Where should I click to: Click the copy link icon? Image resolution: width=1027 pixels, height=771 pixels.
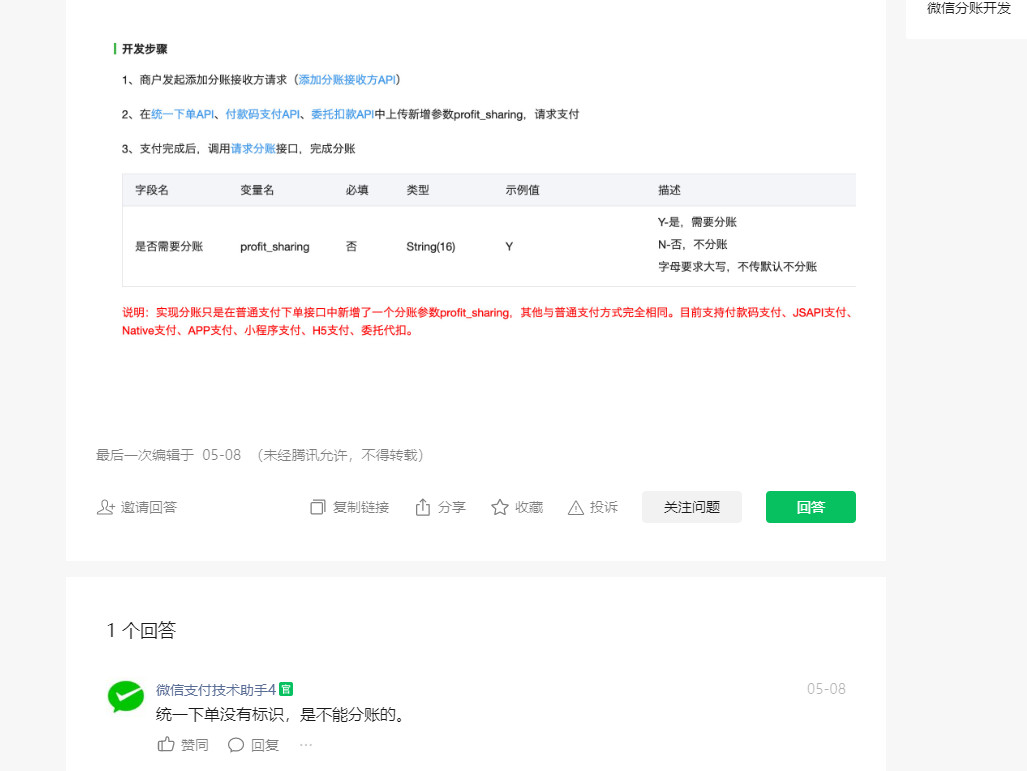(318, 507)
